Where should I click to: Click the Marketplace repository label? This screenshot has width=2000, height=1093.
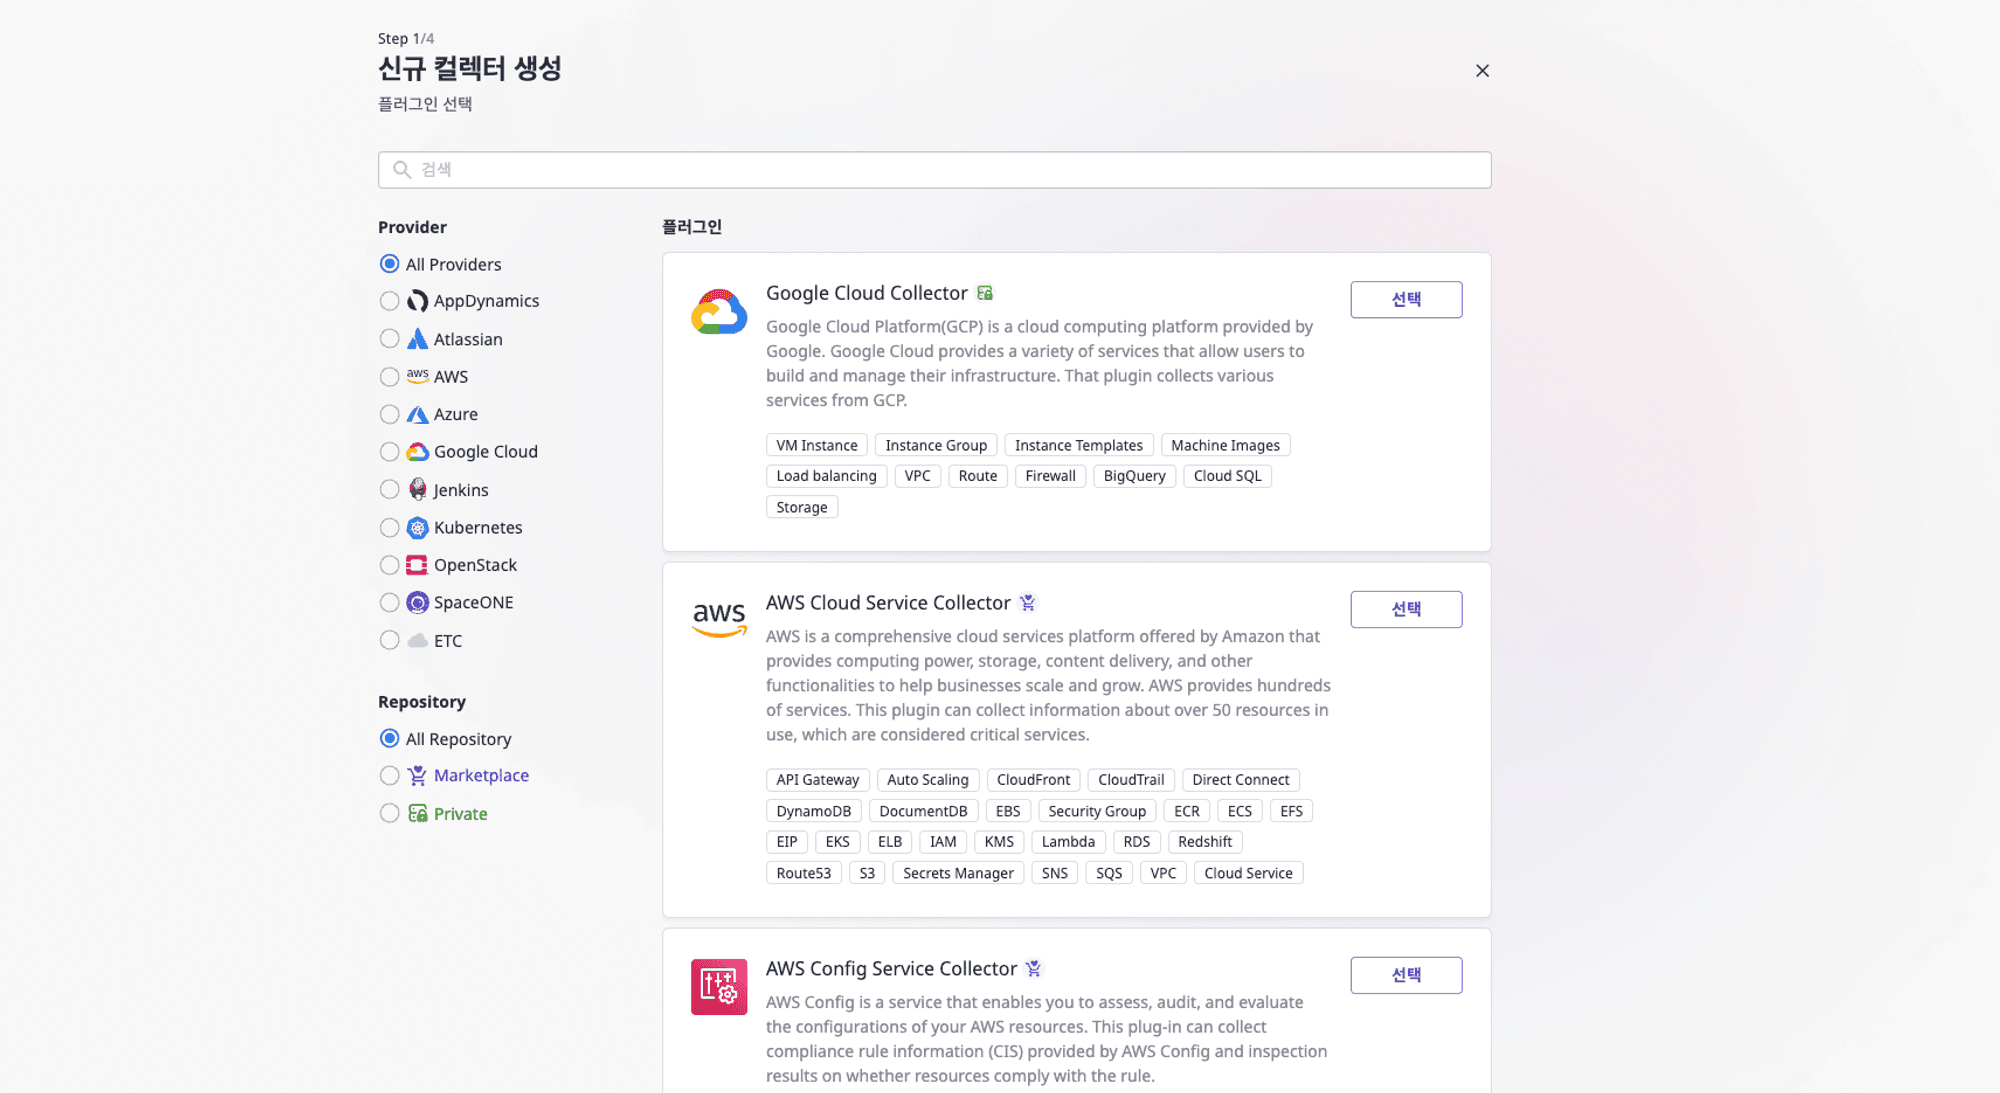point(481,776)
